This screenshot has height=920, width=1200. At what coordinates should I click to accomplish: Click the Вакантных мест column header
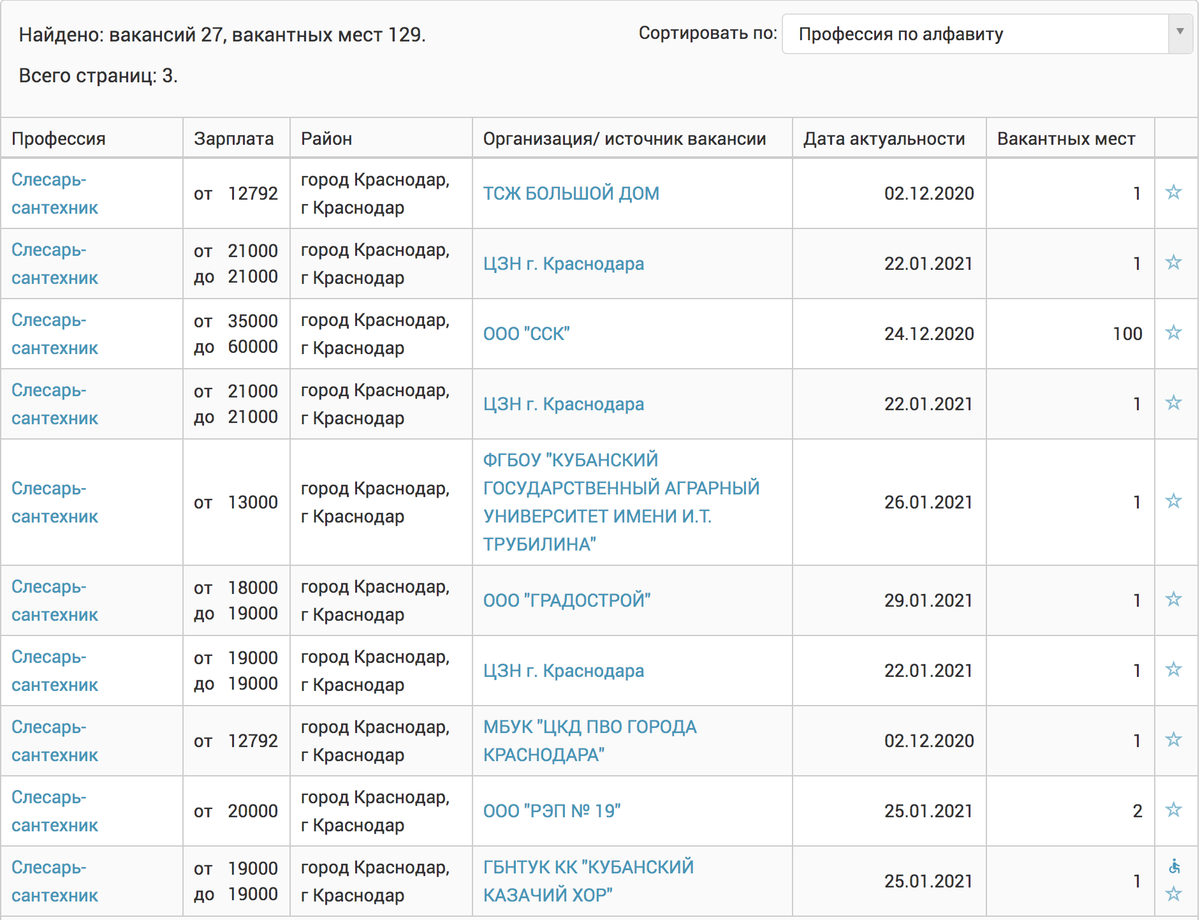click(x=1066, y=139)
